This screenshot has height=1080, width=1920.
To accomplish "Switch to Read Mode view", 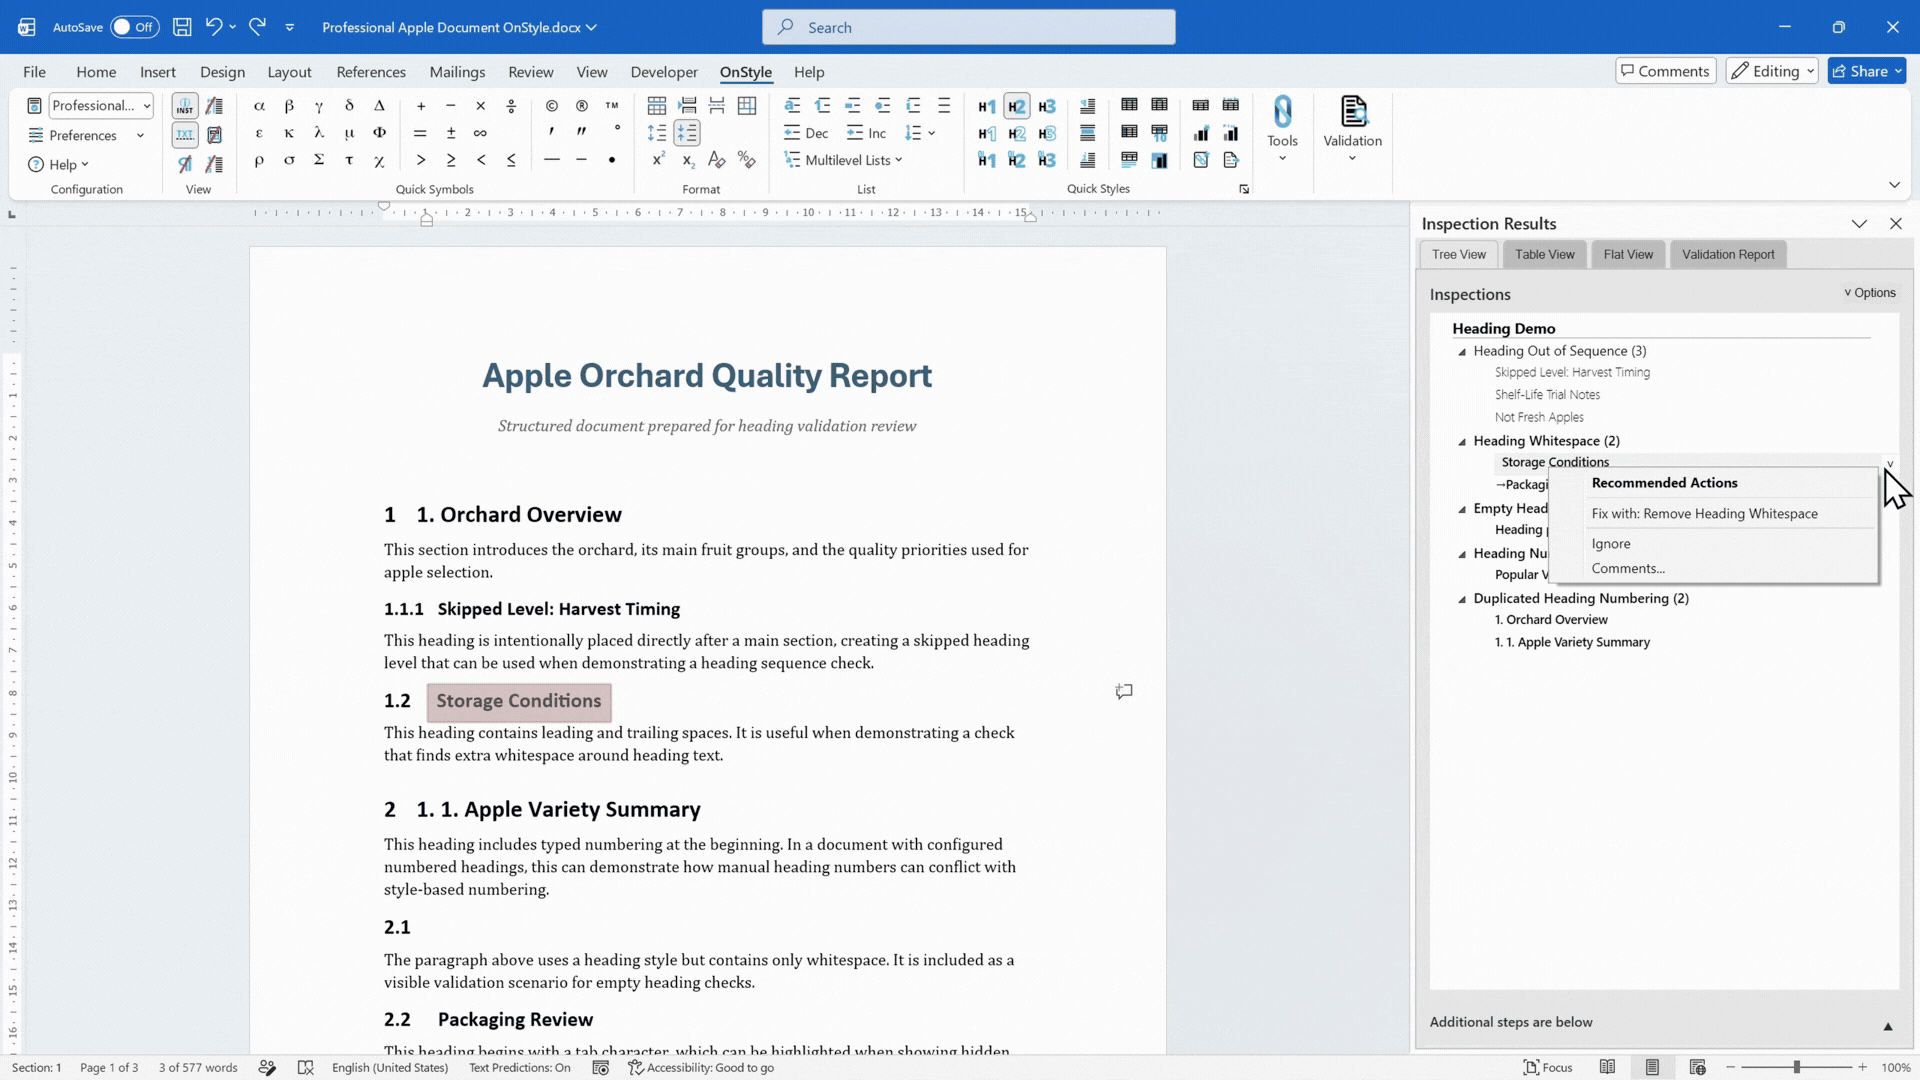I will coord(1607,1067).
